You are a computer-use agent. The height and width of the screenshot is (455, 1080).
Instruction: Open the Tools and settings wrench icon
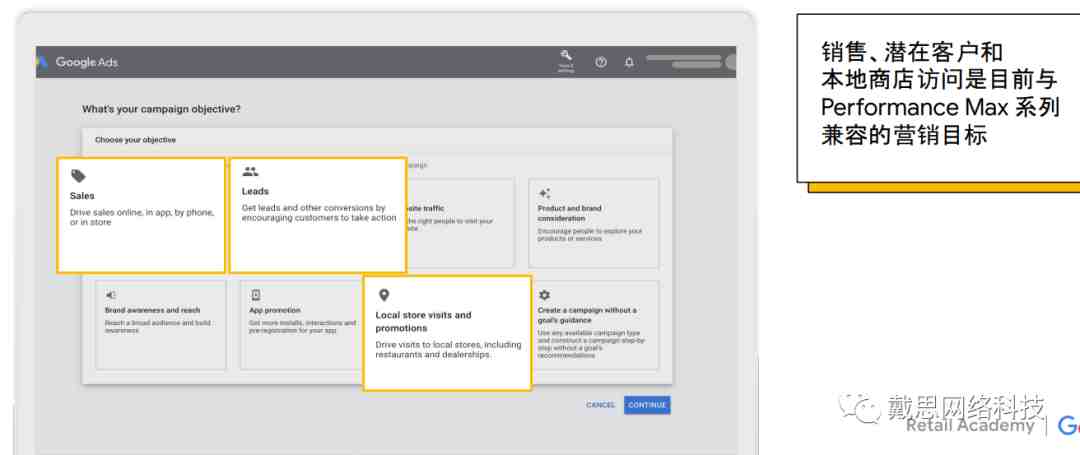(566, 59)
